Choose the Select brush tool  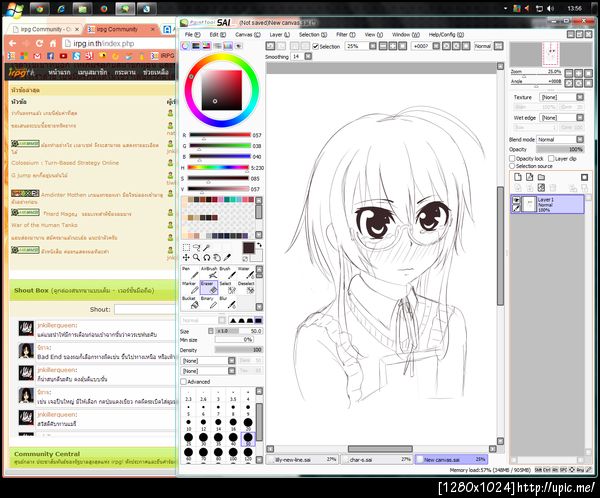pyautogui.click(x=227, y=287)
